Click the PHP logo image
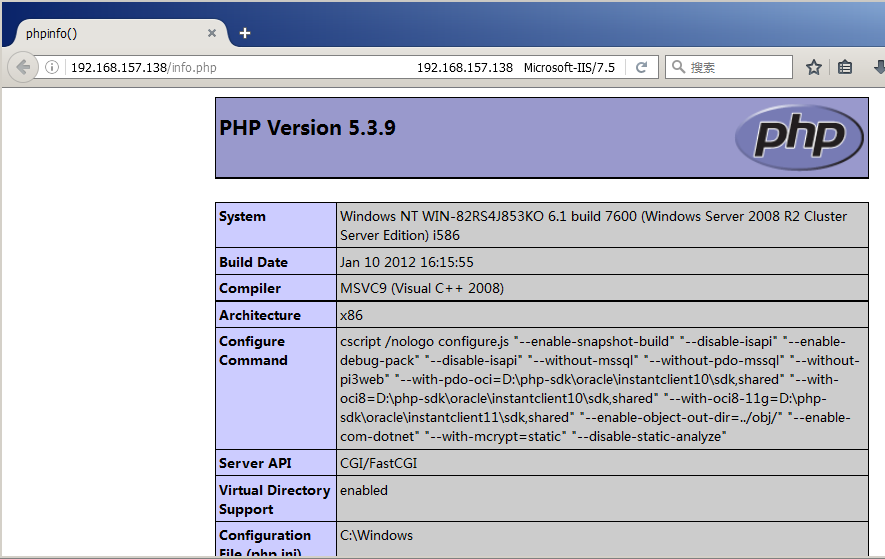Viewport: 885px width, 559px height. (x=799, y=137)
